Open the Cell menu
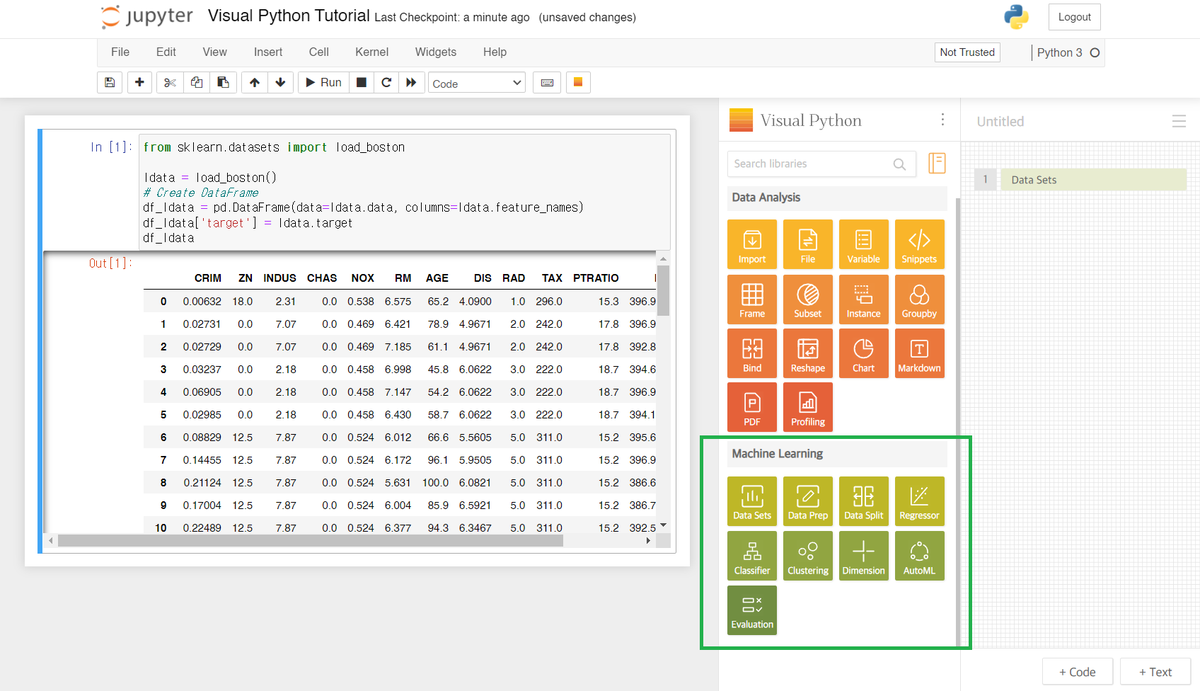 (319, 52)
